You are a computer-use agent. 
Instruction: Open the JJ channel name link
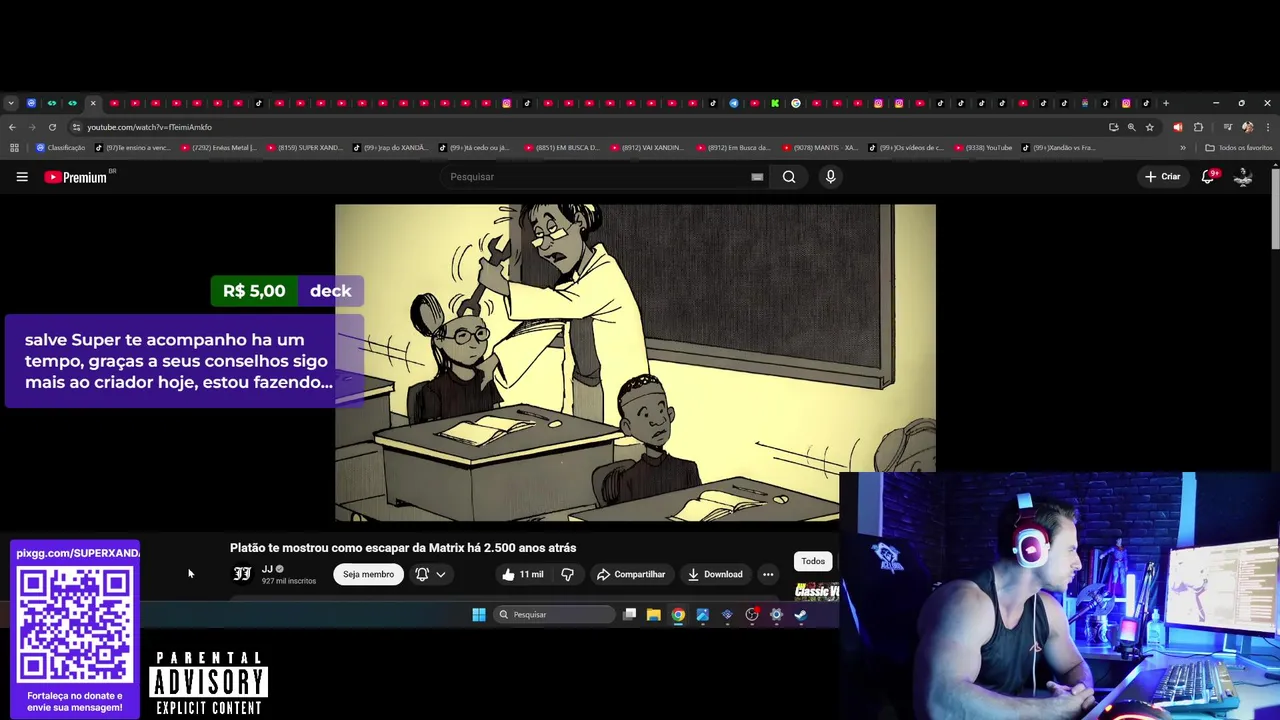[x=267, y=569]
